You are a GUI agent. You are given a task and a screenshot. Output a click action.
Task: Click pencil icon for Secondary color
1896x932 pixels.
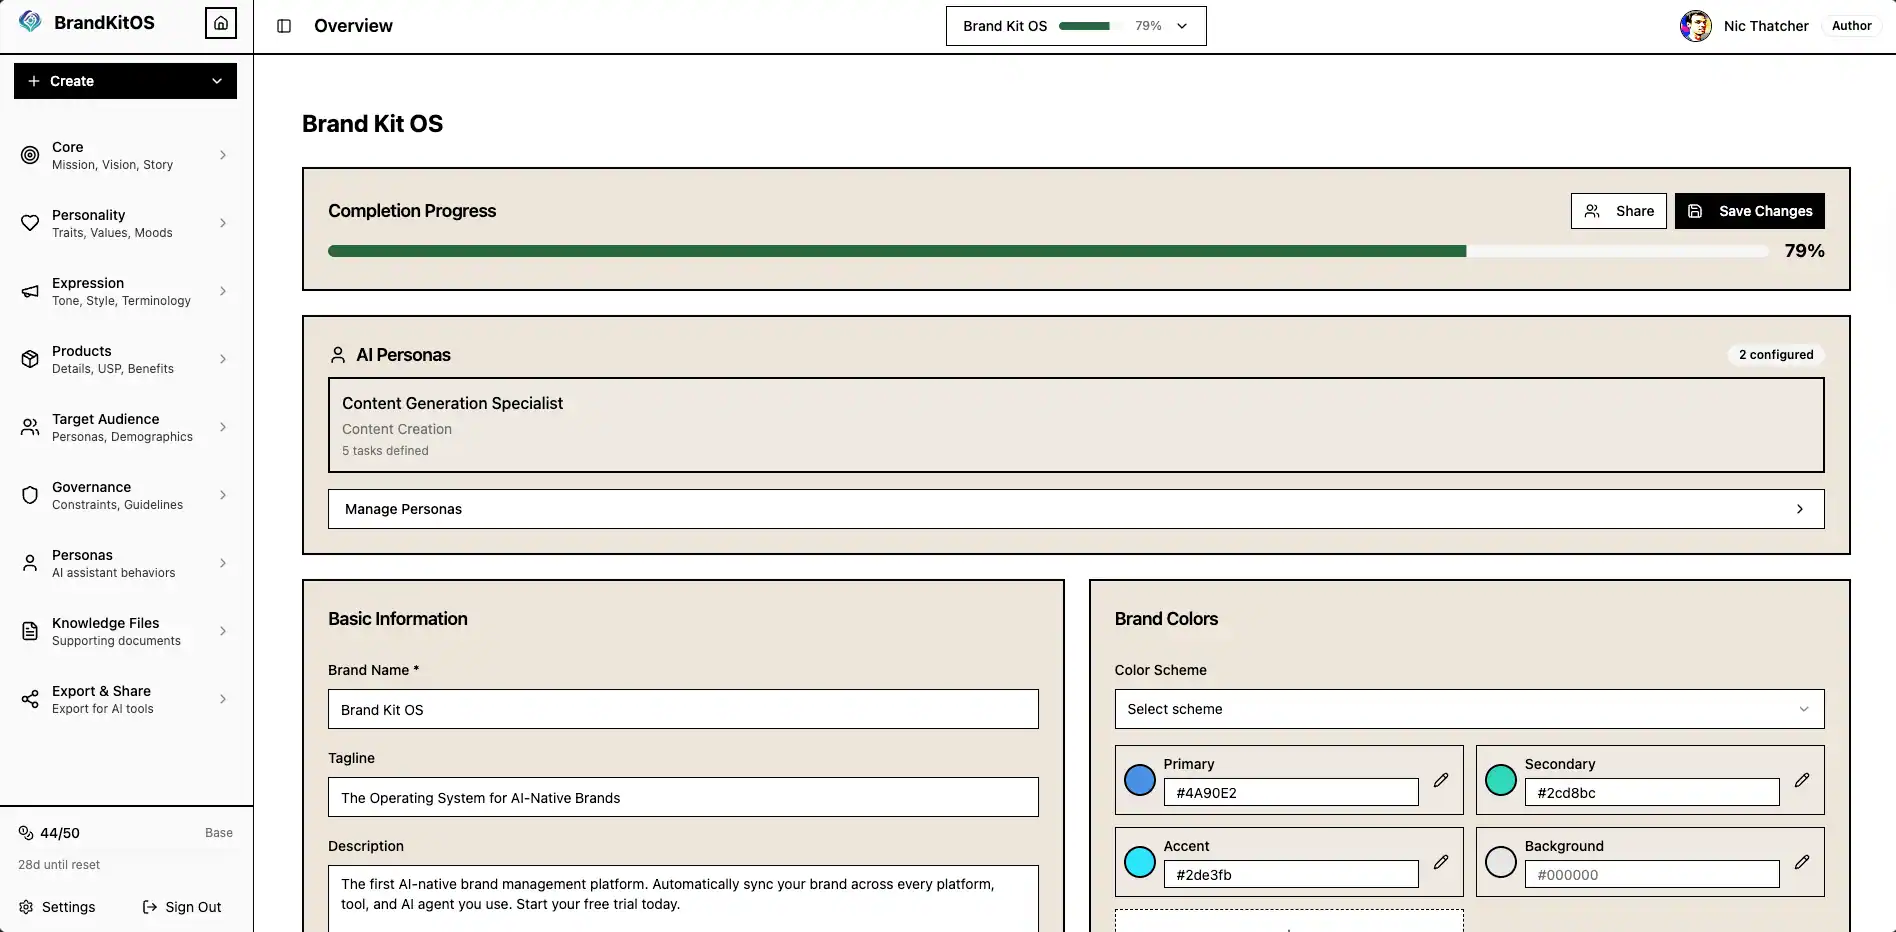1801,780
